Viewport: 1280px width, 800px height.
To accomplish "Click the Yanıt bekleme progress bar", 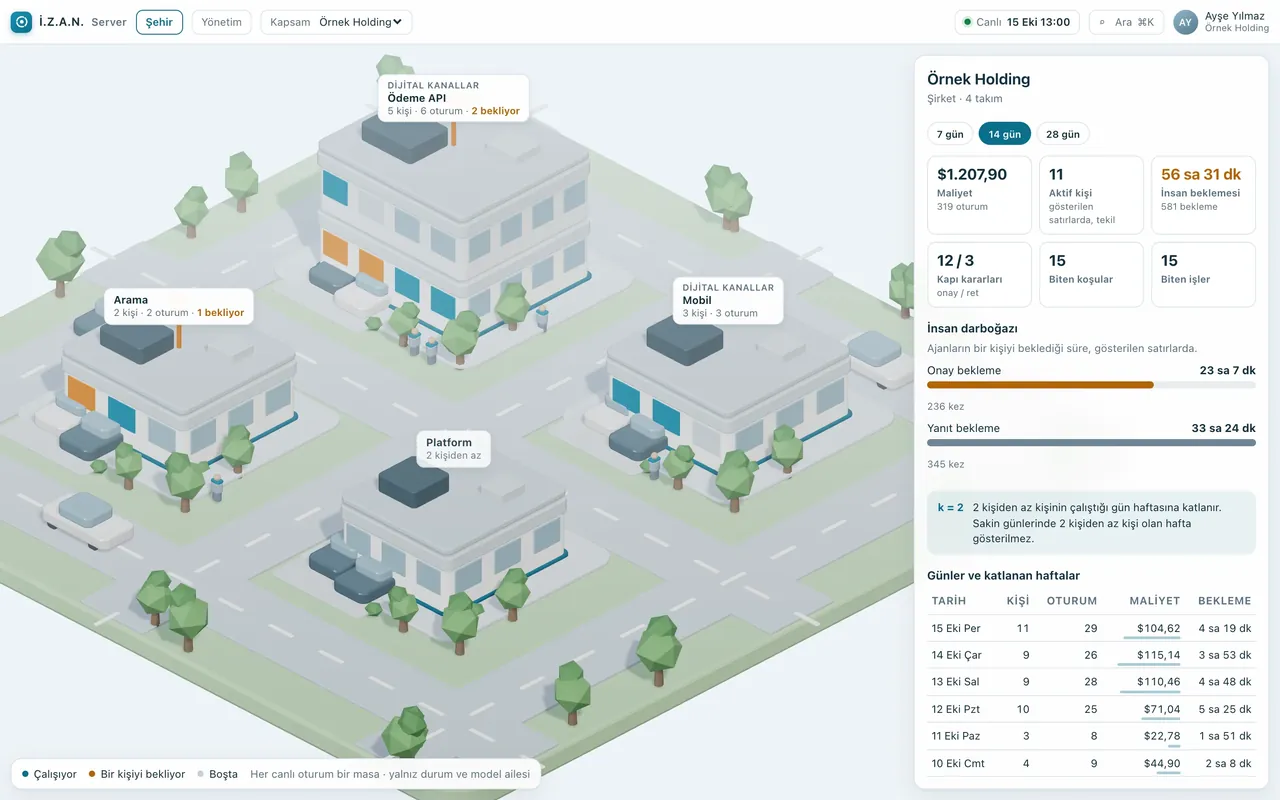I will pyautogui.click(x=1091, y=442).
